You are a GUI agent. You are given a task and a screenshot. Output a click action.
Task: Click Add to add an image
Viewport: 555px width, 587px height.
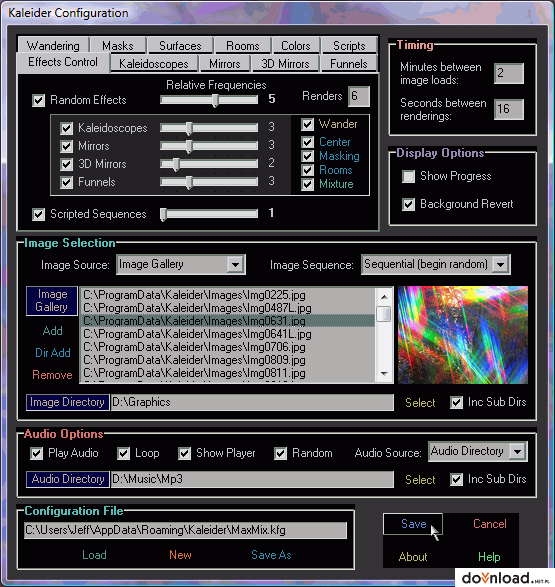pyautogui.click(x=52, y=331)
